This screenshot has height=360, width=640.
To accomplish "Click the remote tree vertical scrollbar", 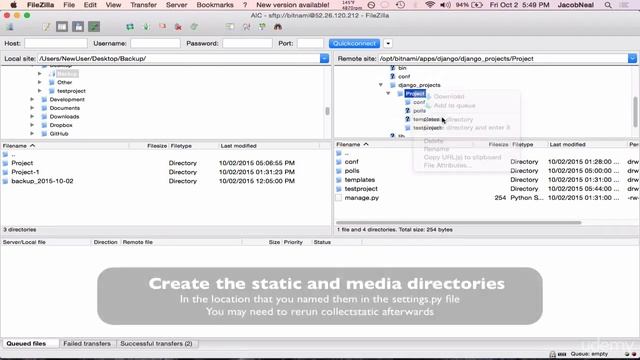I will (x=635, y=112).
